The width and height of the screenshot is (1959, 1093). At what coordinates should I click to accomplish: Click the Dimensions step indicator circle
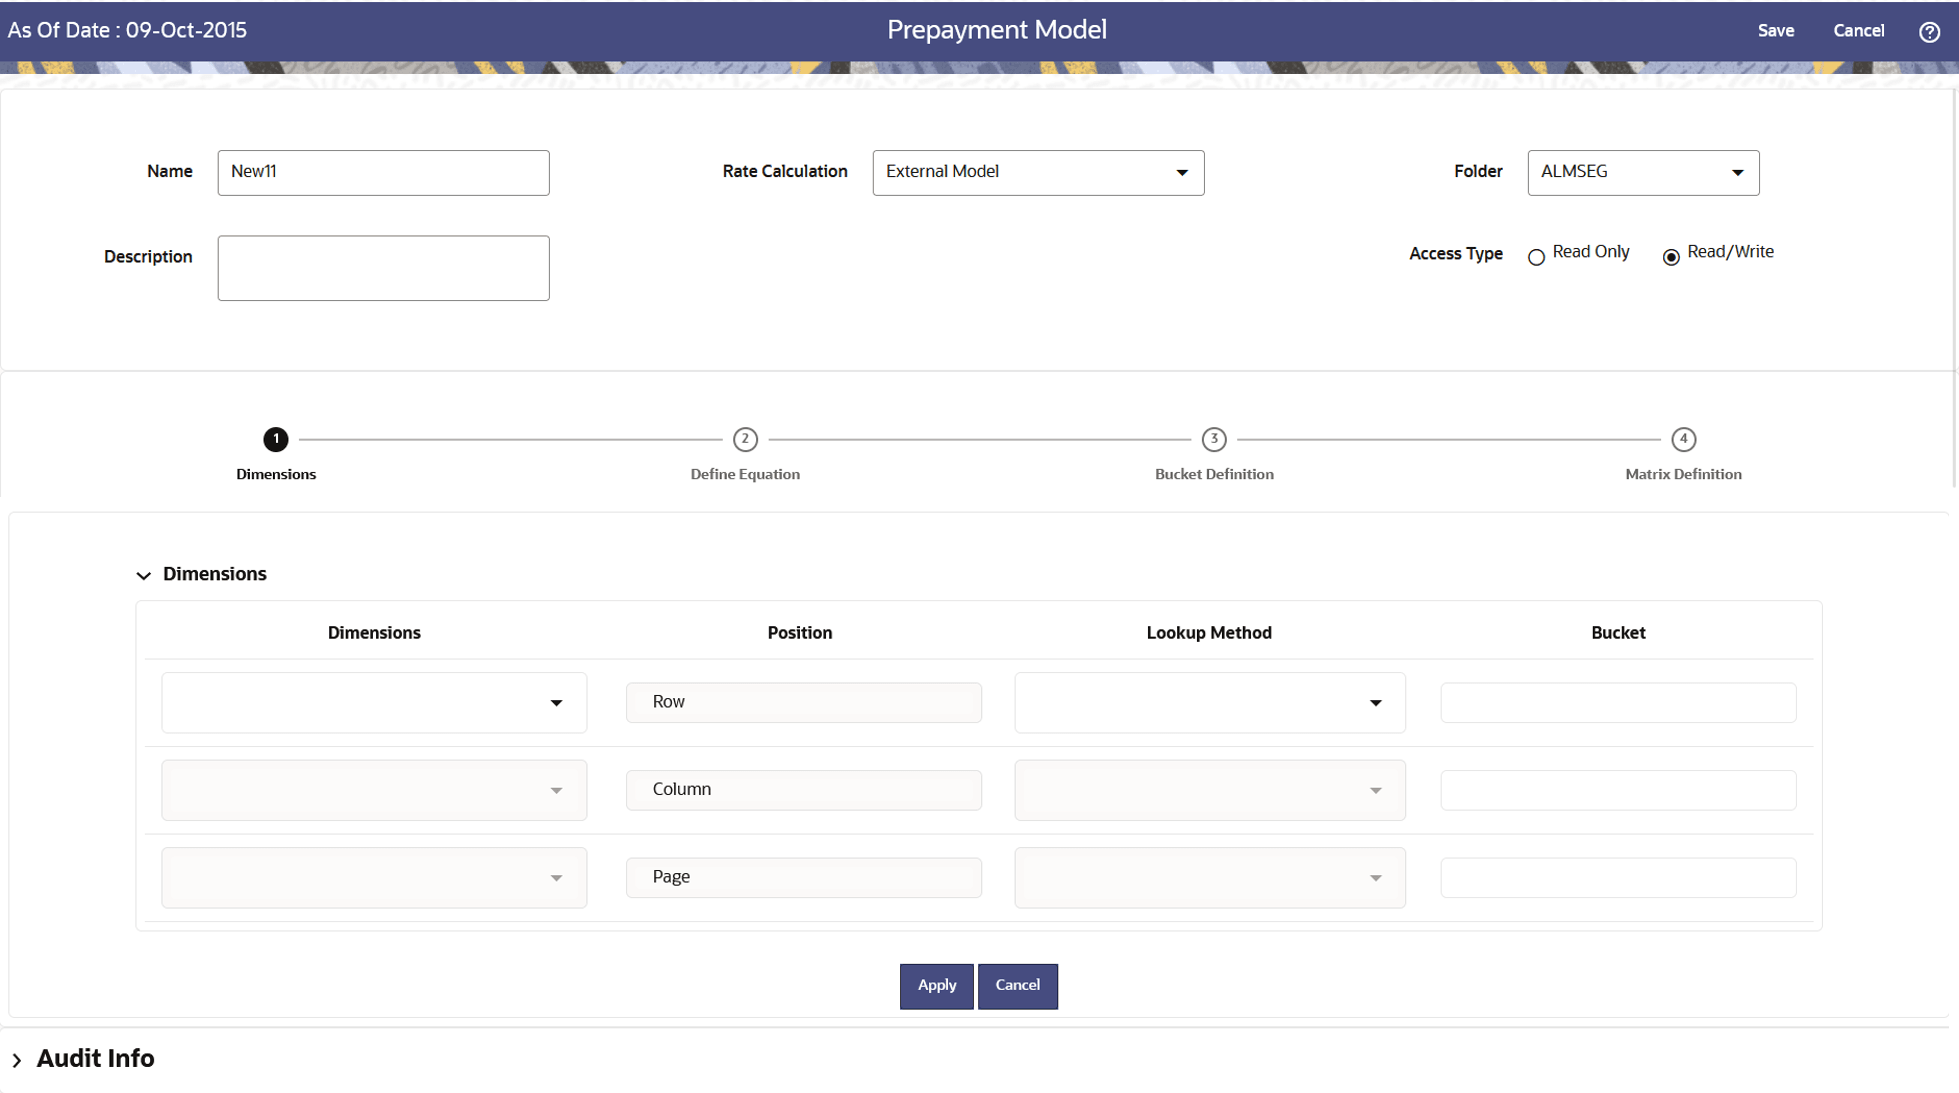[x=276, y=439]
